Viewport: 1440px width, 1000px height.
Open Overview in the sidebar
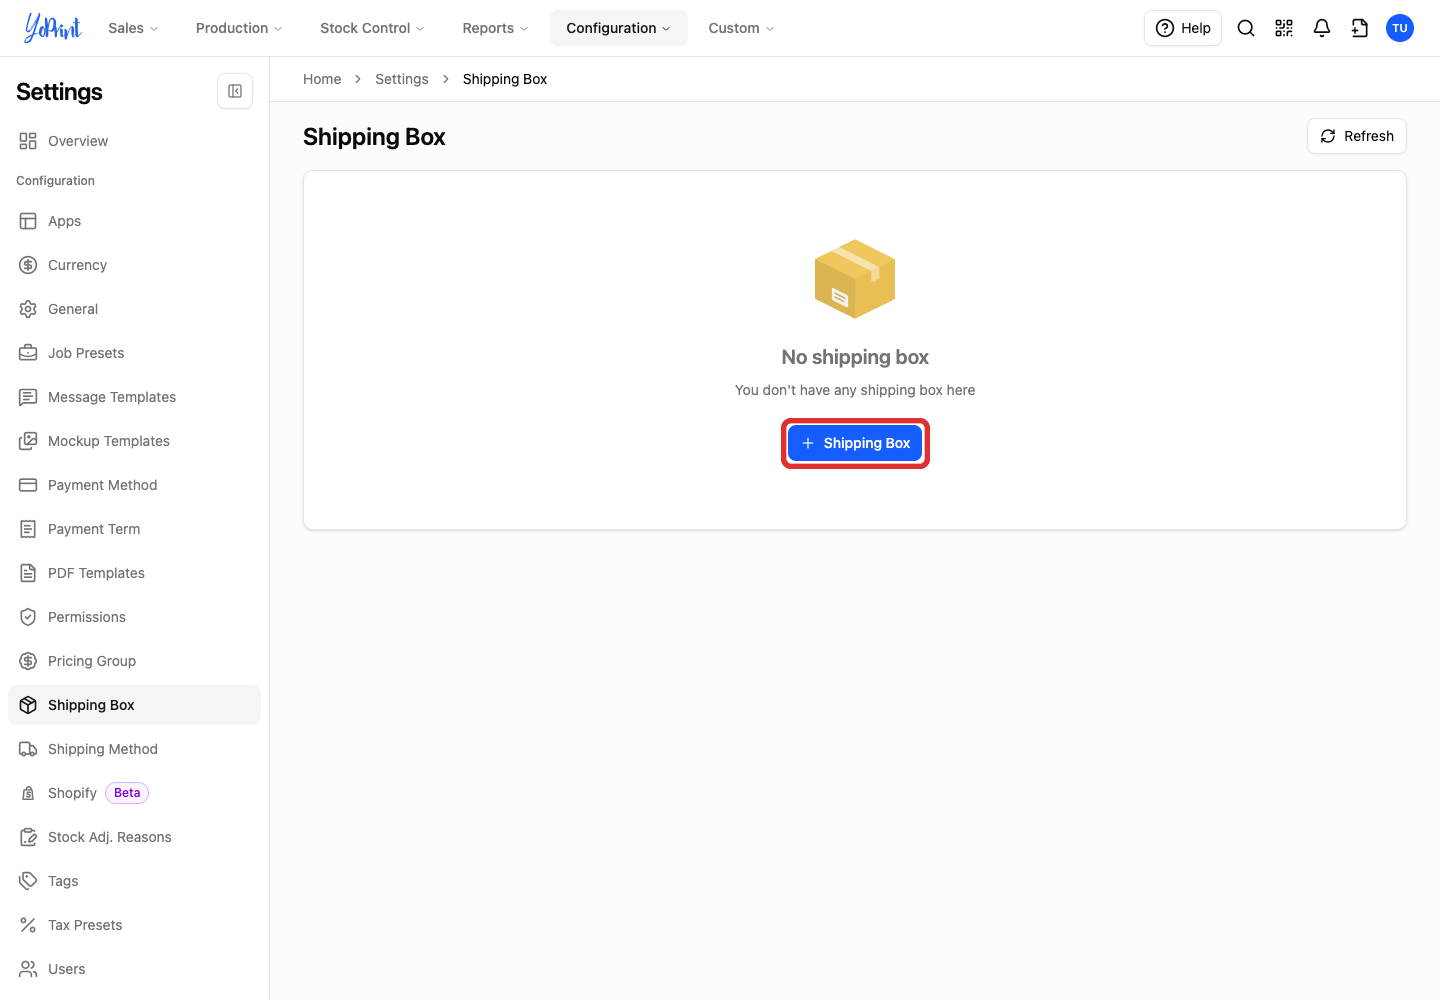coord(134,141)
